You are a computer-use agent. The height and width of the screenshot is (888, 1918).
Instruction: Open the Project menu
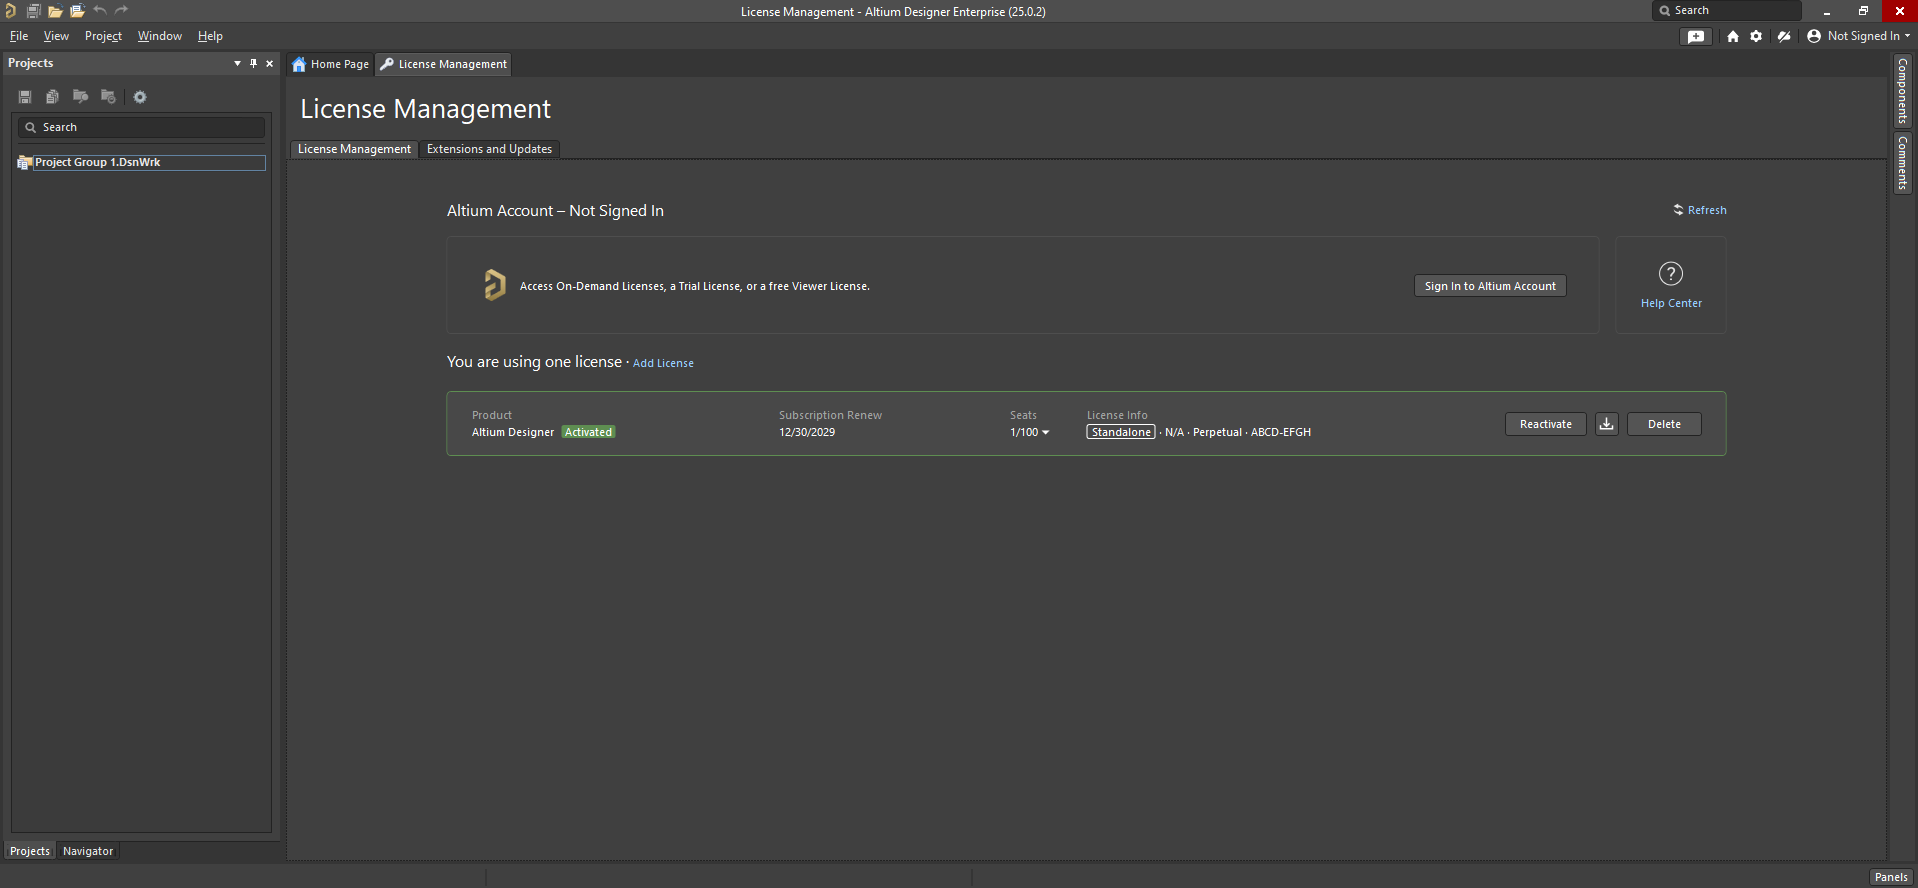(103, 36)
